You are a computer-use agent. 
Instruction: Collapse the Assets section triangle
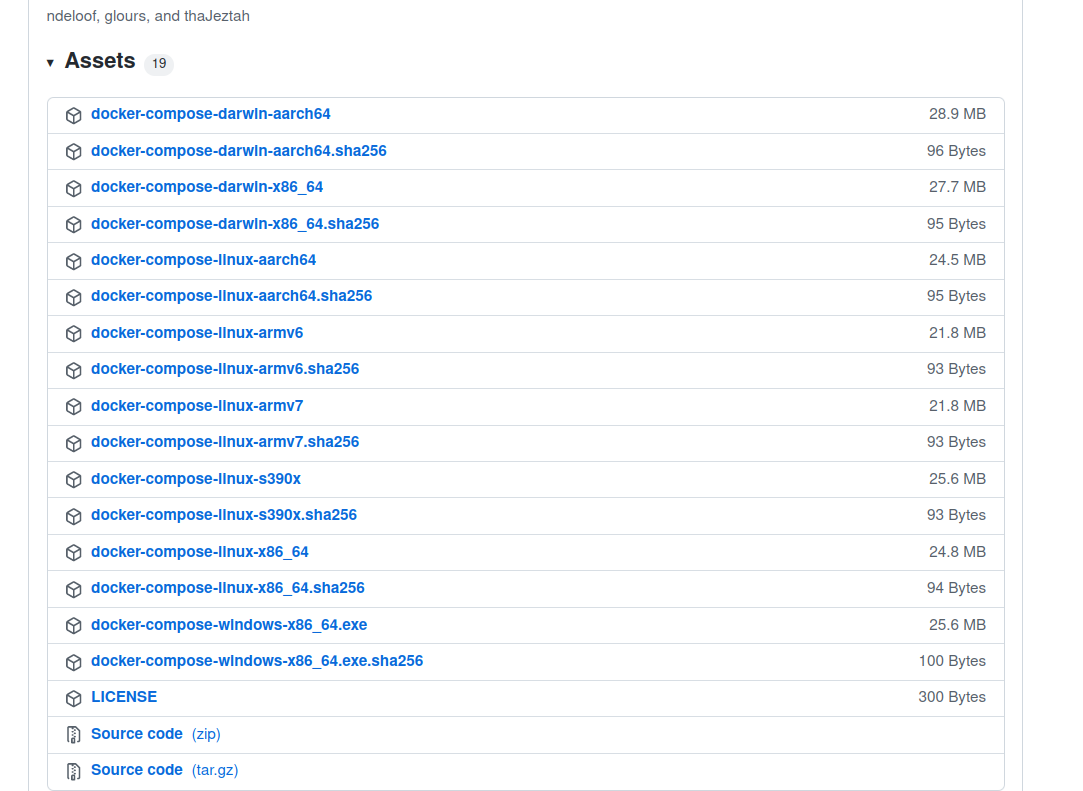click(x=50, y=63)
